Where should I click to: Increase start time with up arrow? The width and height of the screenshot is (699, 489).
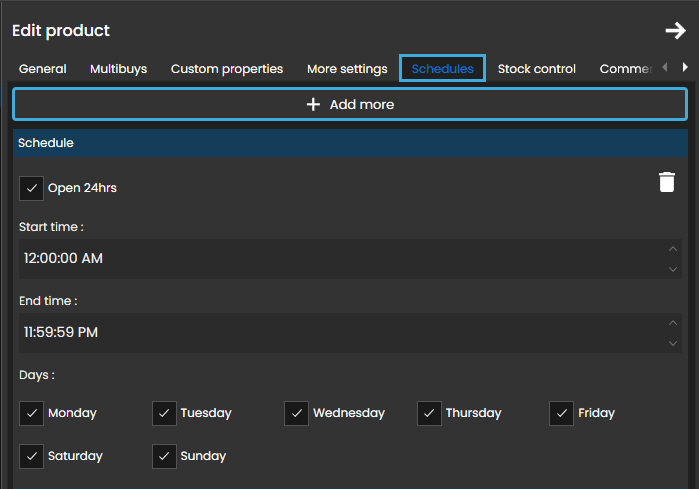tap(673, 249)
